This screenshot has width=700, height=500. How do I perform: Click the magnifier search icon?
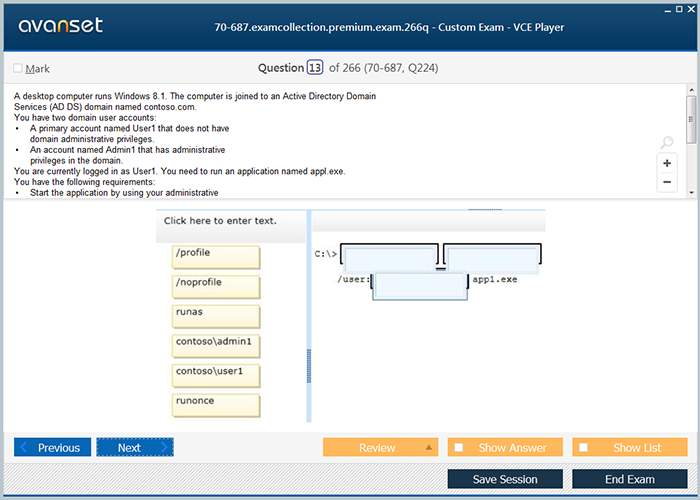pyautogui.click(x=667, y=142)
